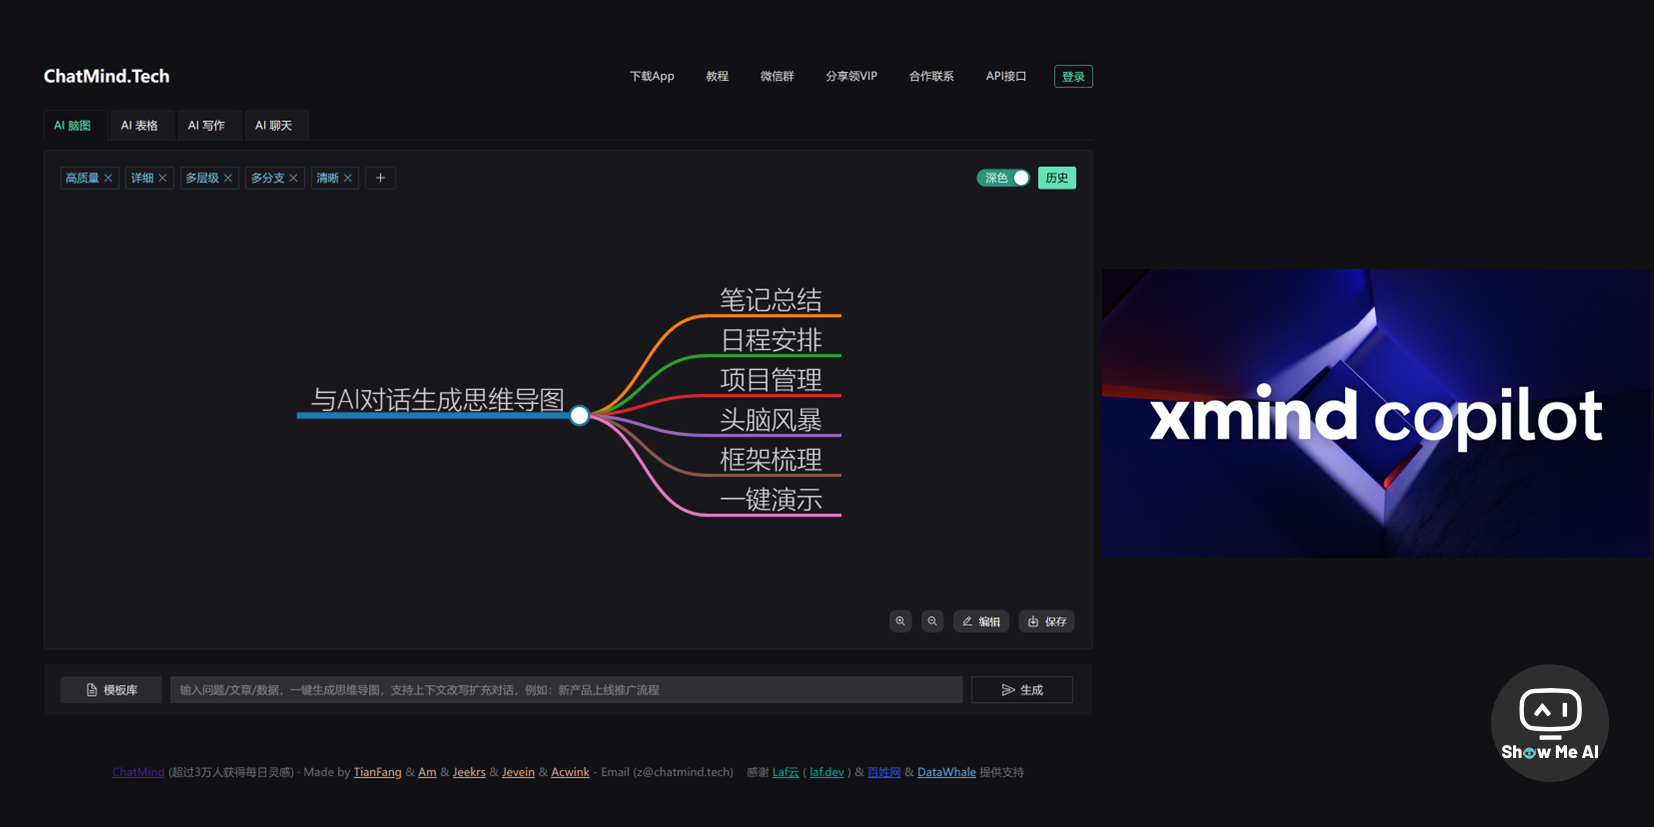Open the Show Me AI floating widget
This screenshot has height=827, width=1654.
pos(1550,723)
